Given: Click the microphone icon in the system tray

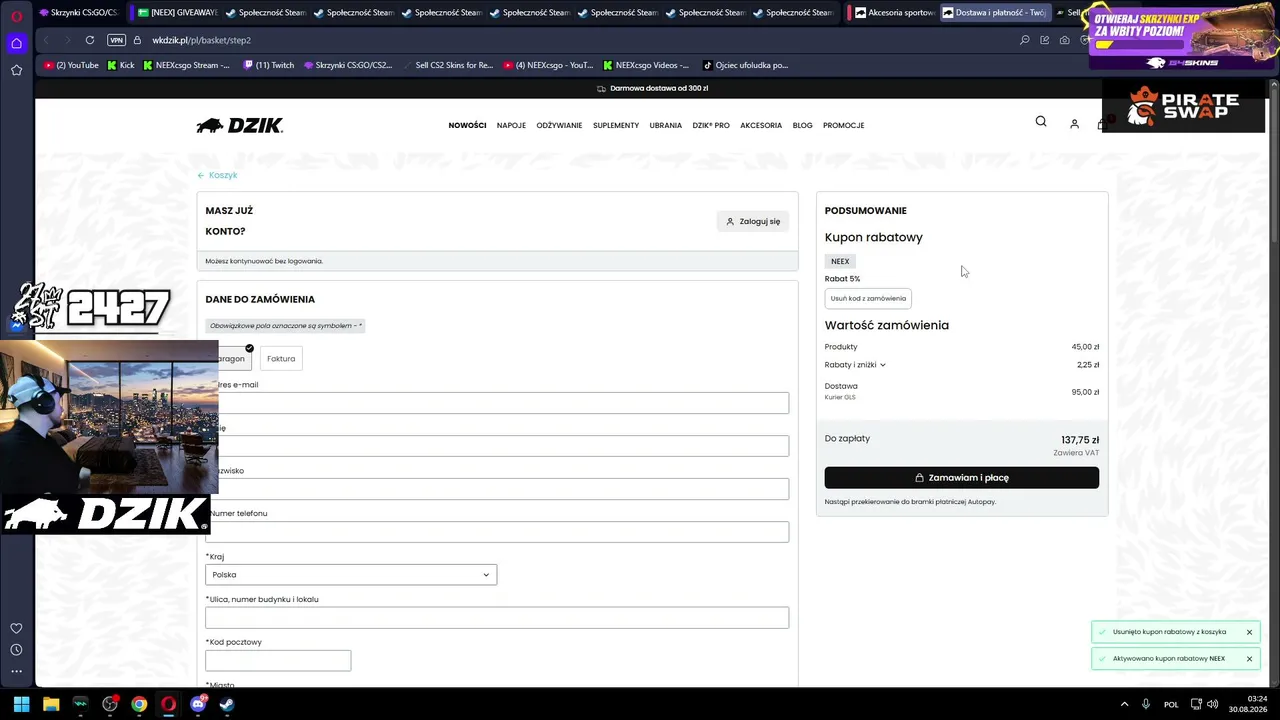Looking at the screenshot, I should [x=1146, y=704].
